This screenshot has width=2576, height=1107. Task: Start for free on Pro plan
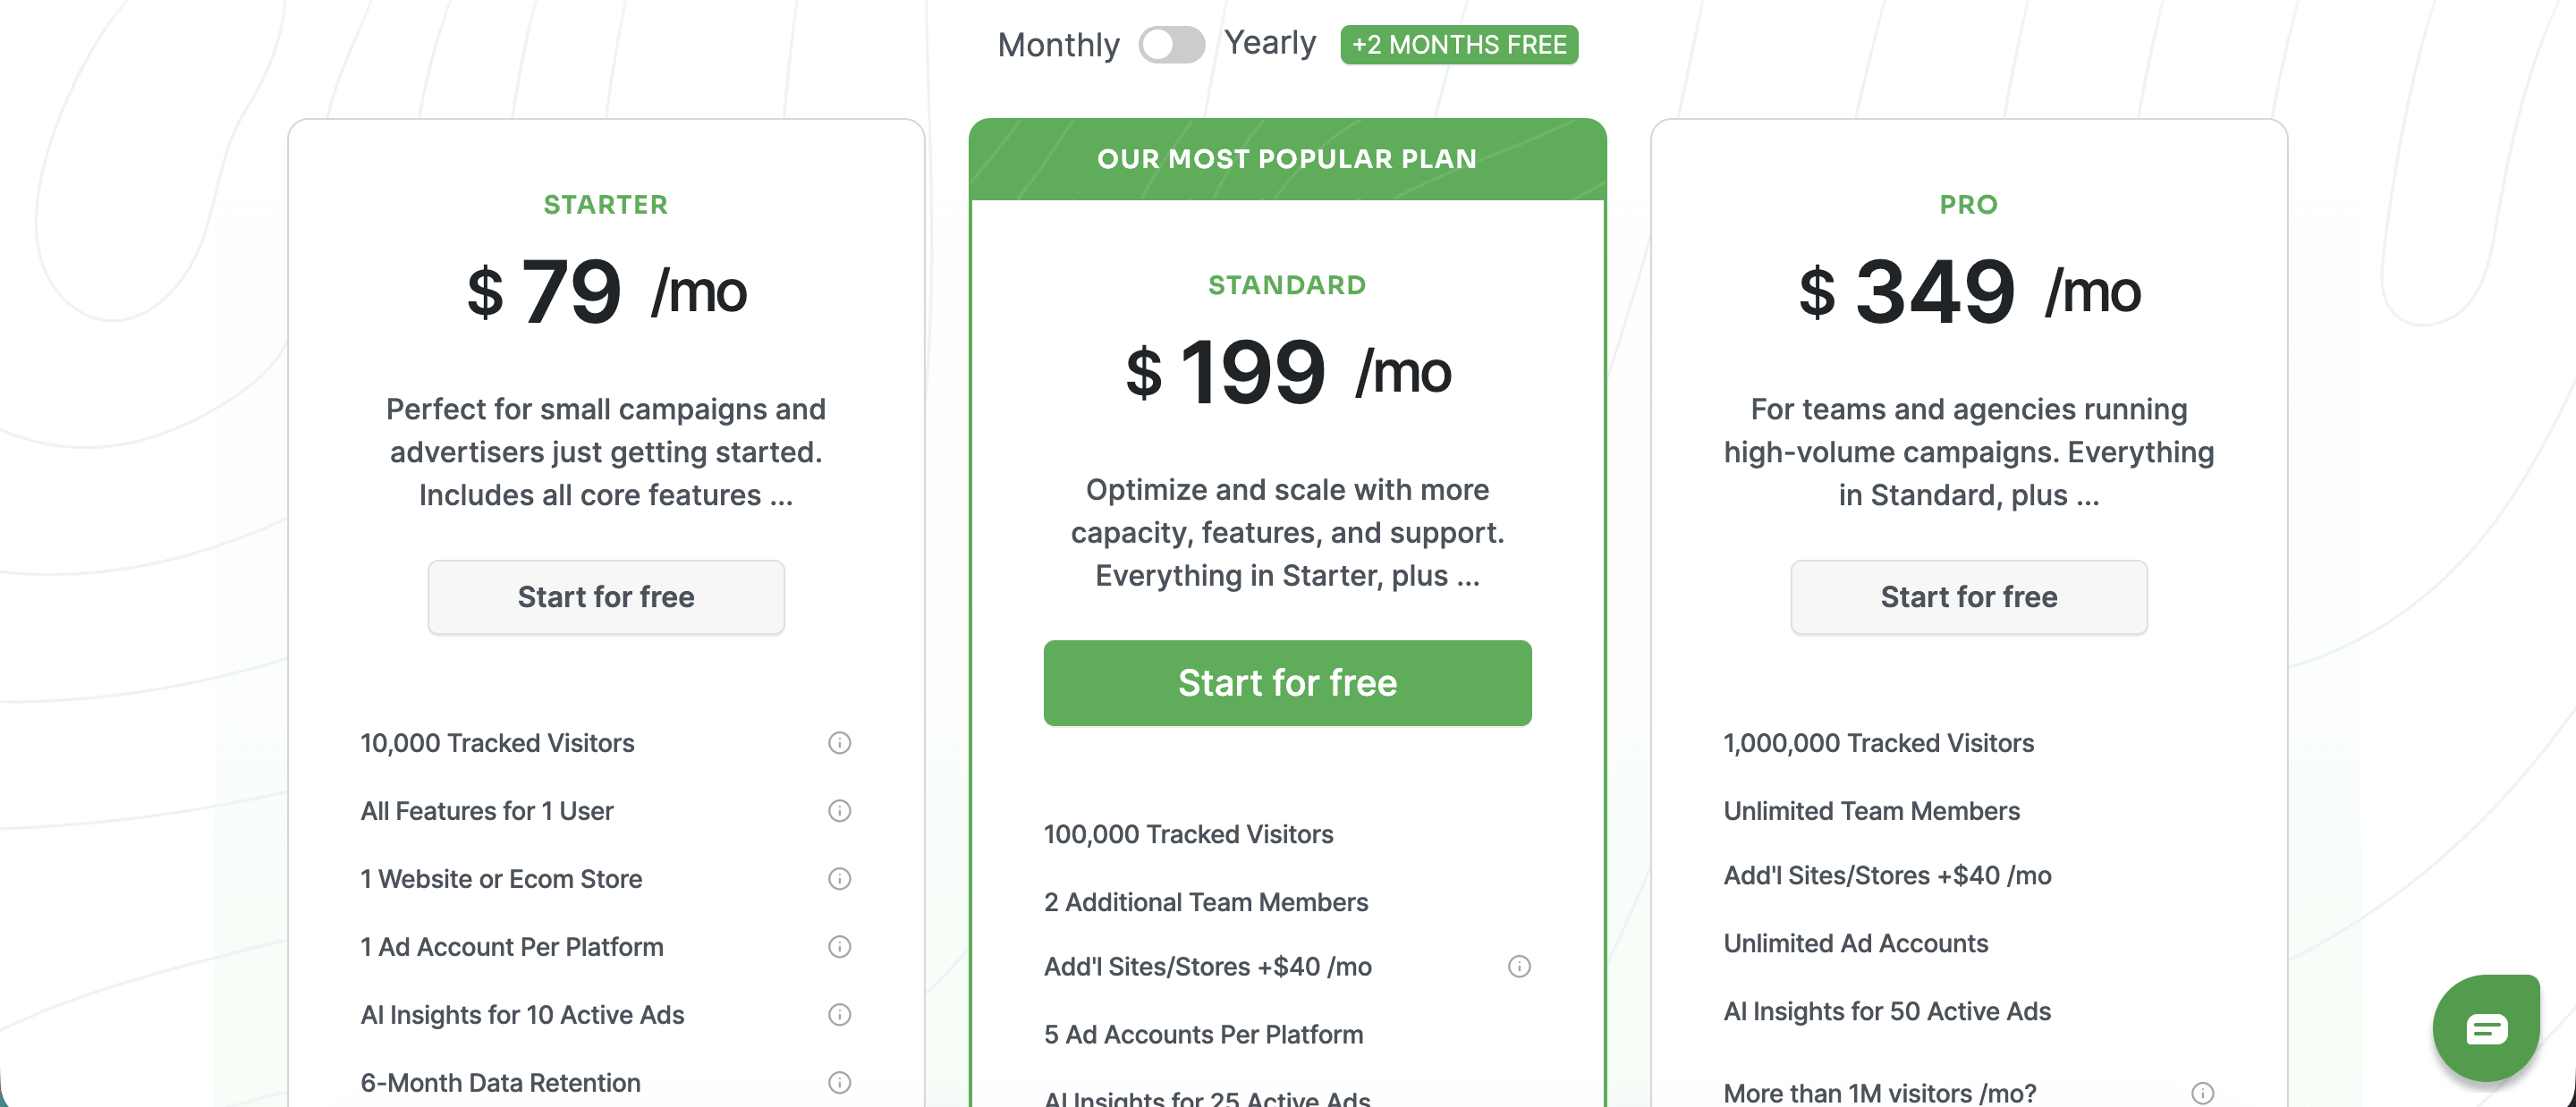point(1968,597)
